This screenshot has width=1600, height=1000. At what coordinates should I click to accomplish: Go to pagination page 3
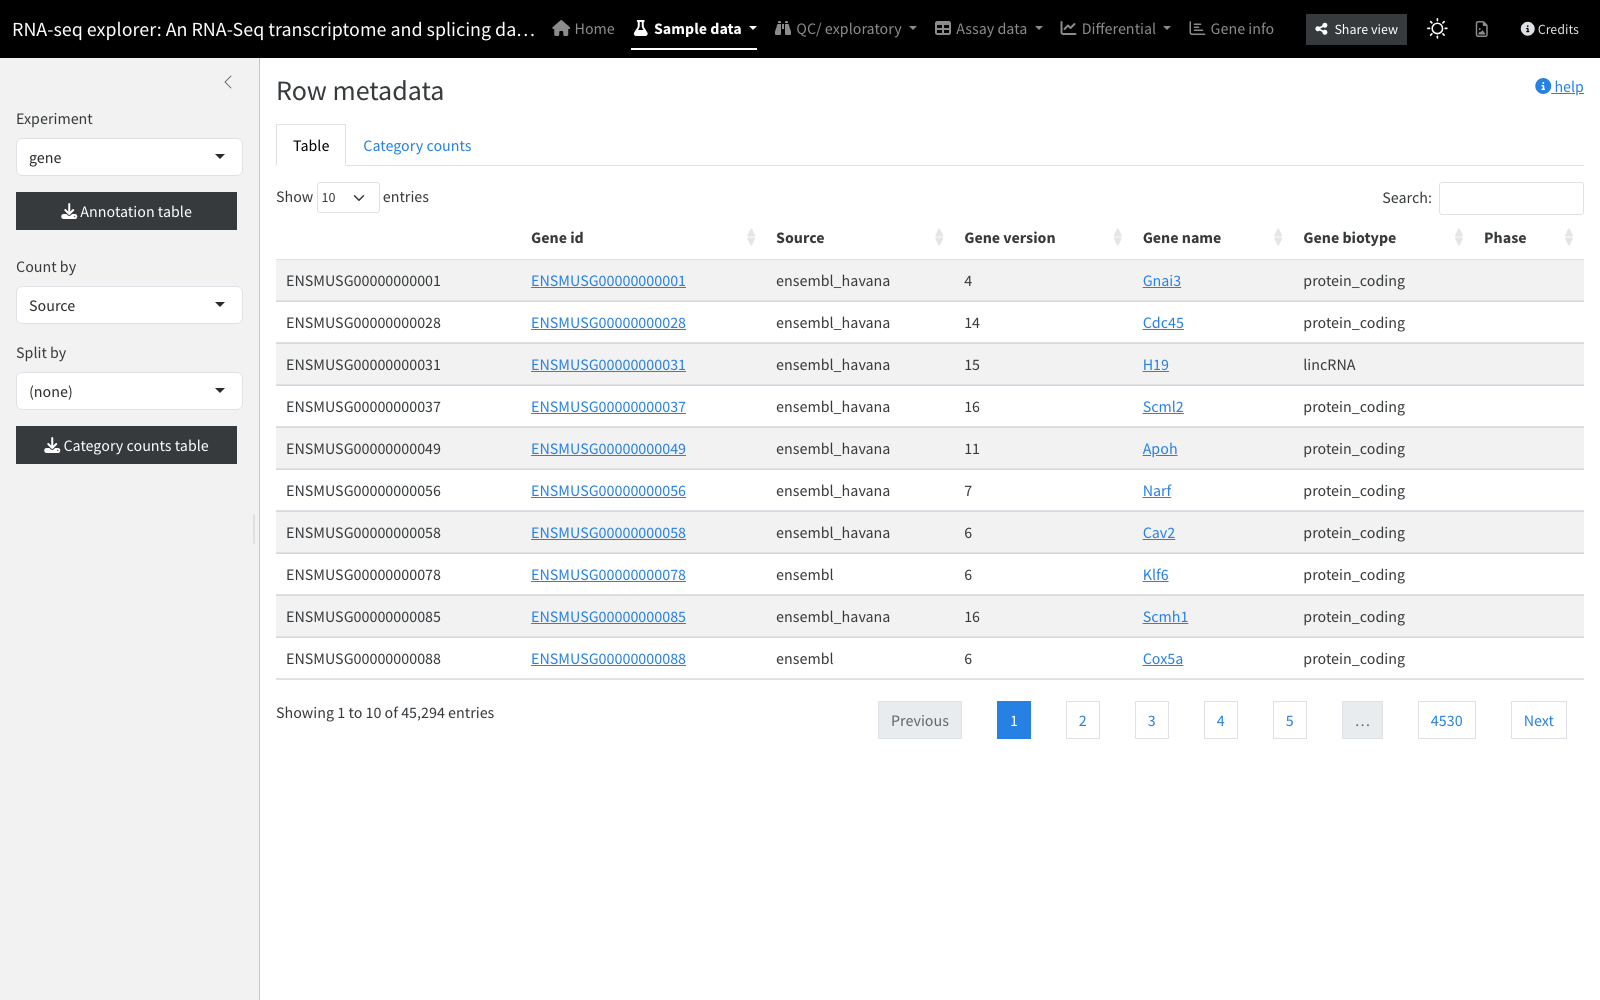1151,720
